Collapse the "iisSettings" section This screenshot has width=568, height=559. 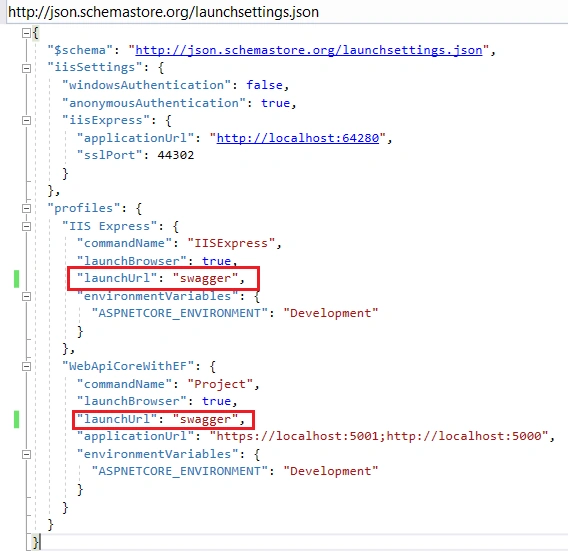pos(26,68)
